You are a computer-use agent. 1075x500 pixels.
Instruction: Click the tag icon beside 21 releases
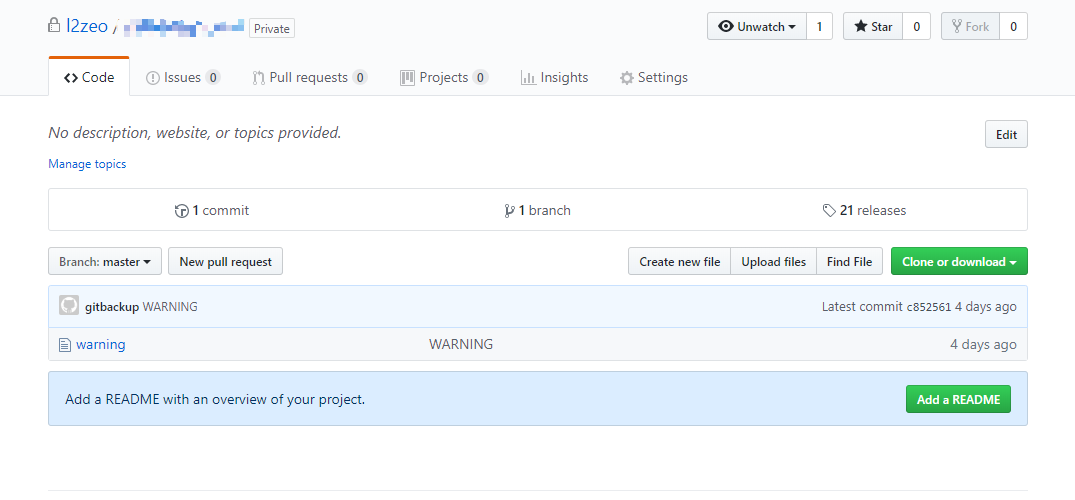click(829, 211)
